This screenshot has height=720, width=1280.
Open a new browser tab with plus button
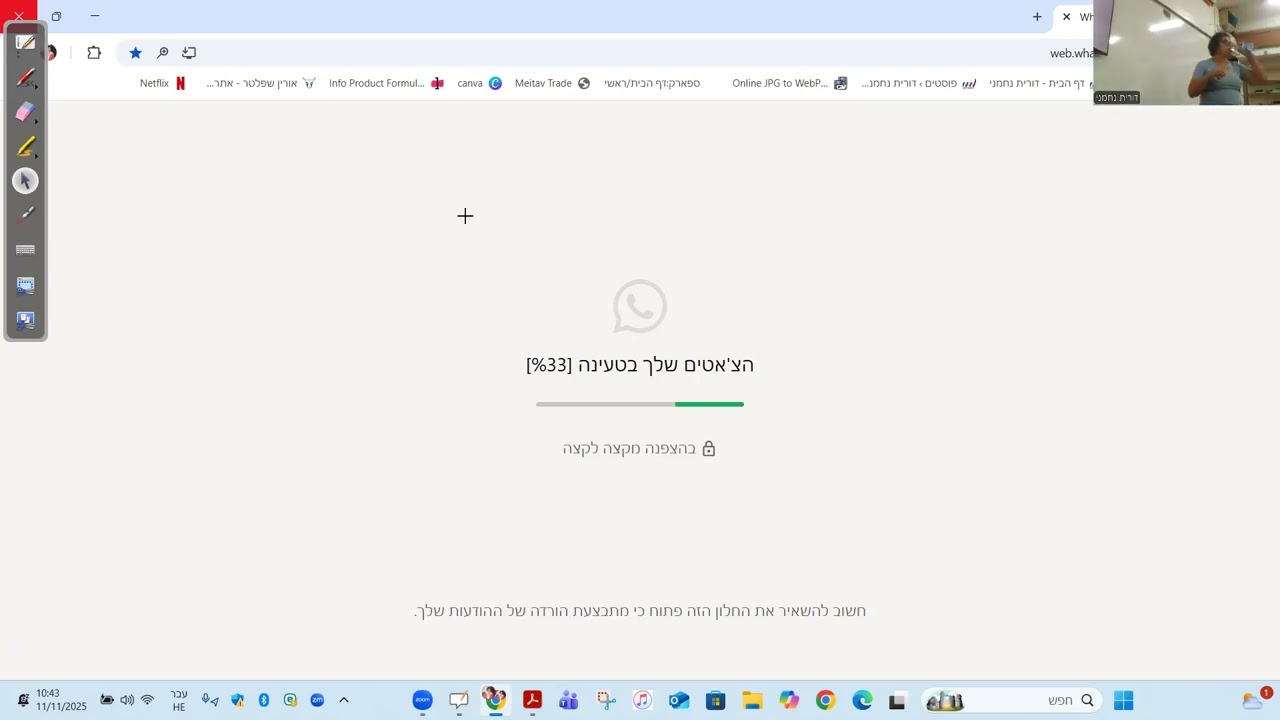(x=1037, y=17)
